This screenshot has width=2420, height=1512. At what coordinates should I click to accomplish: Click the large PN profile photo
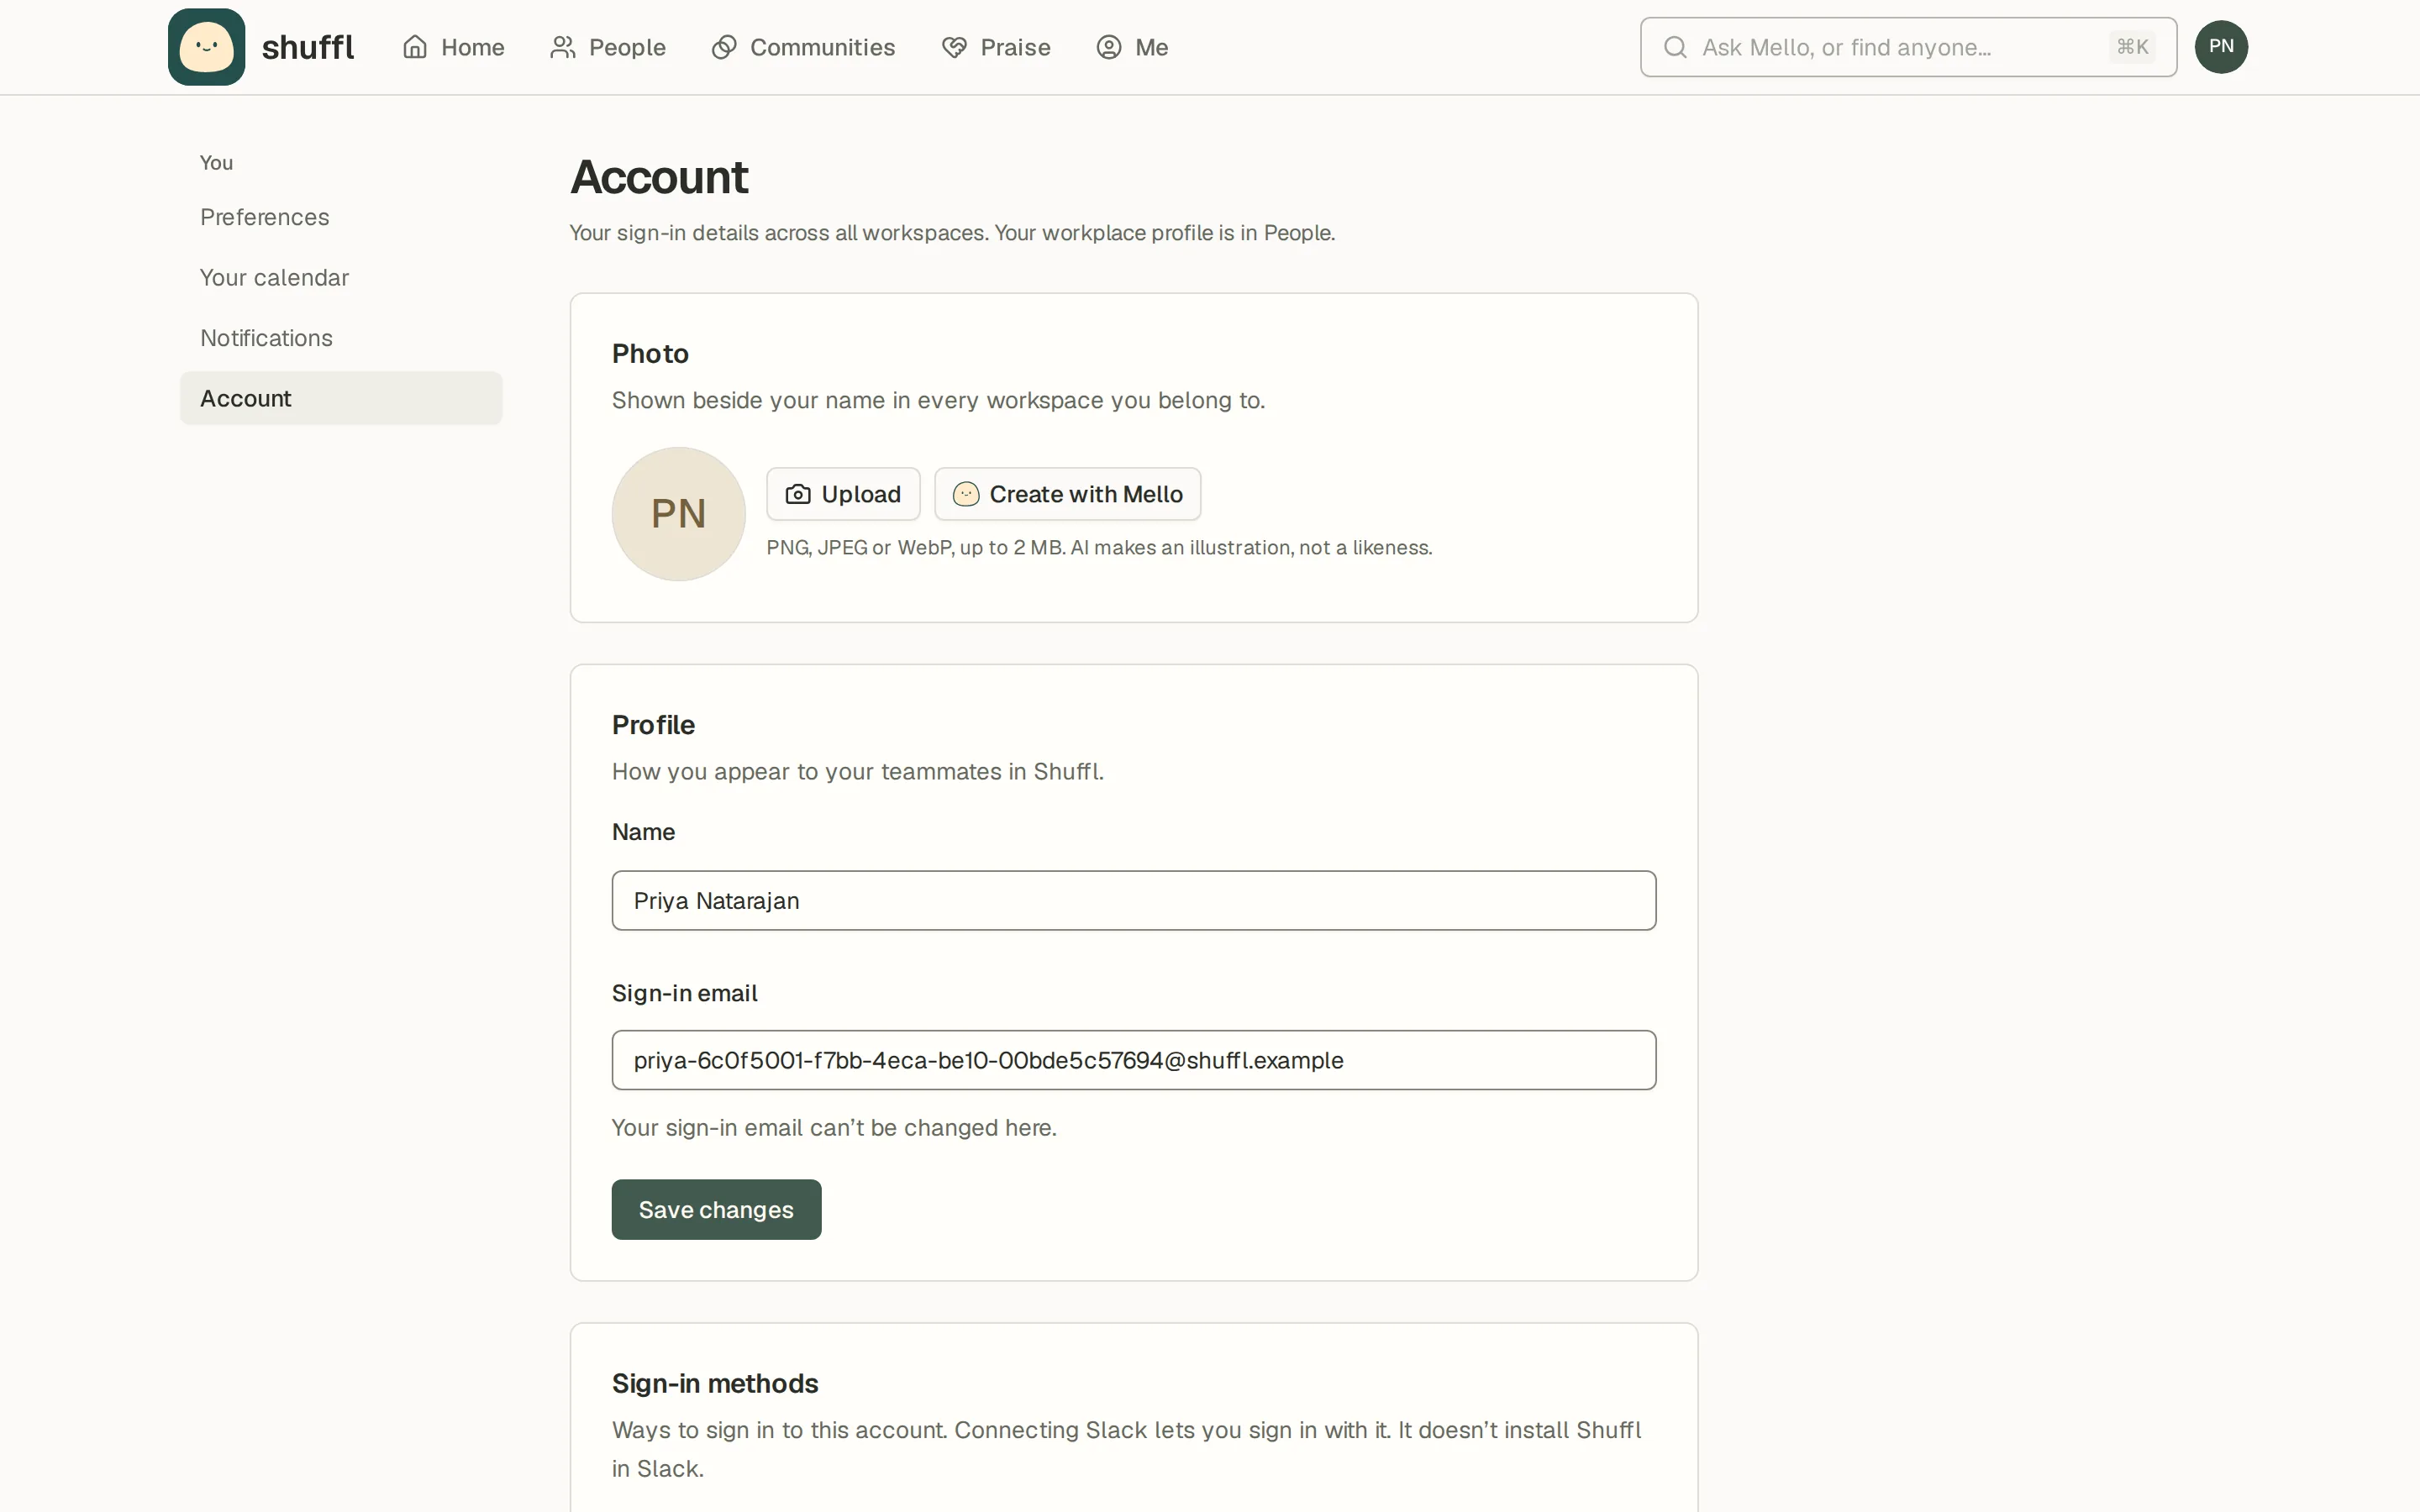click(678, 513)
